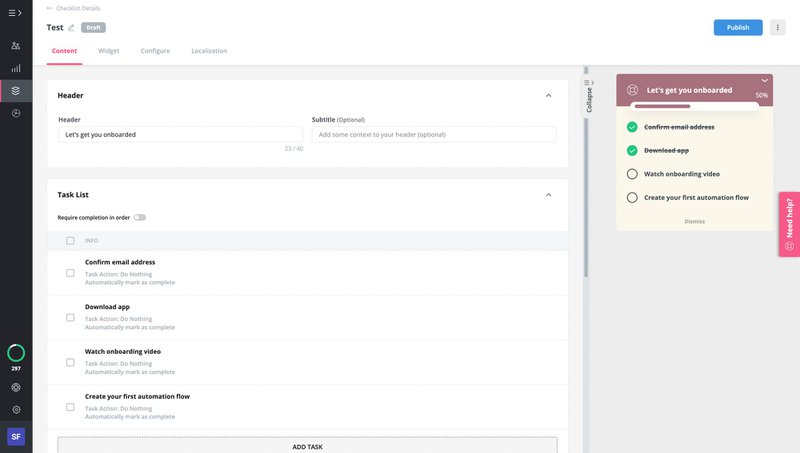The height and width of the screenshot is (453, 800).
Task: Open the settings gear sidebar icon
Action: click(x=16, y=410)
